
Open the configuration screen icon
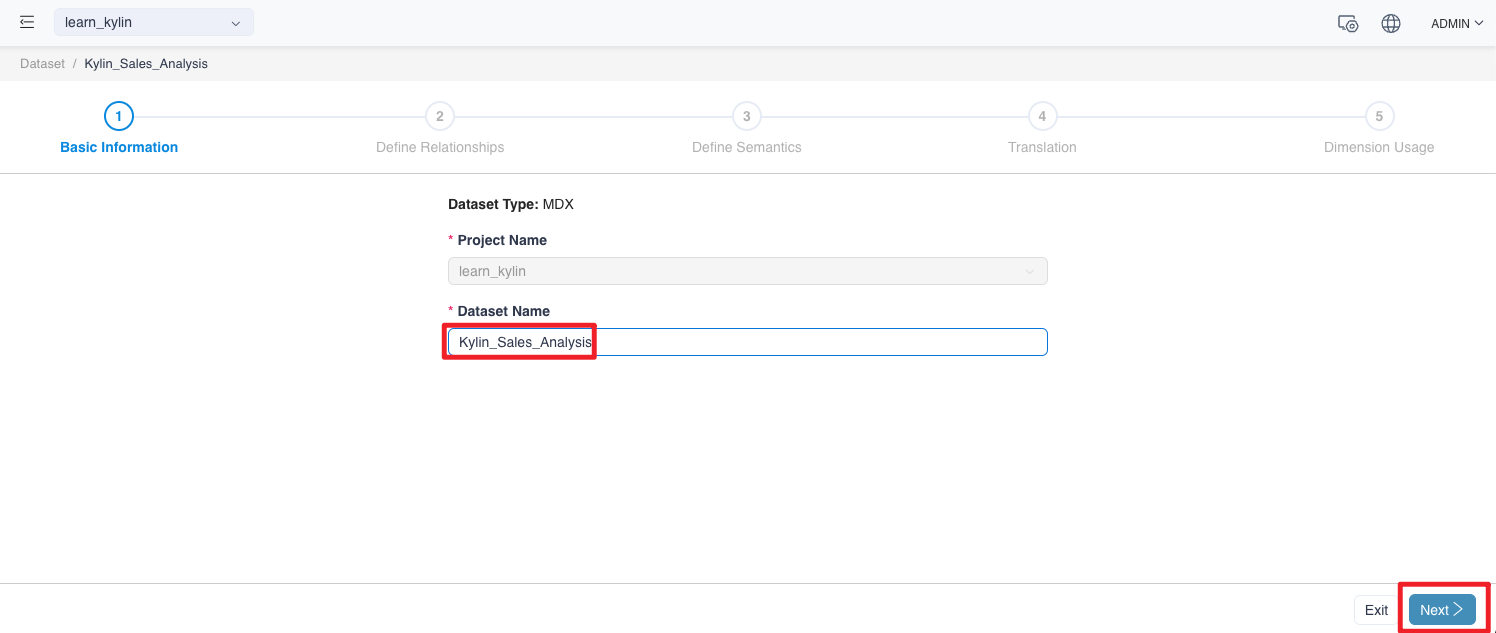tap(1347, 23)
